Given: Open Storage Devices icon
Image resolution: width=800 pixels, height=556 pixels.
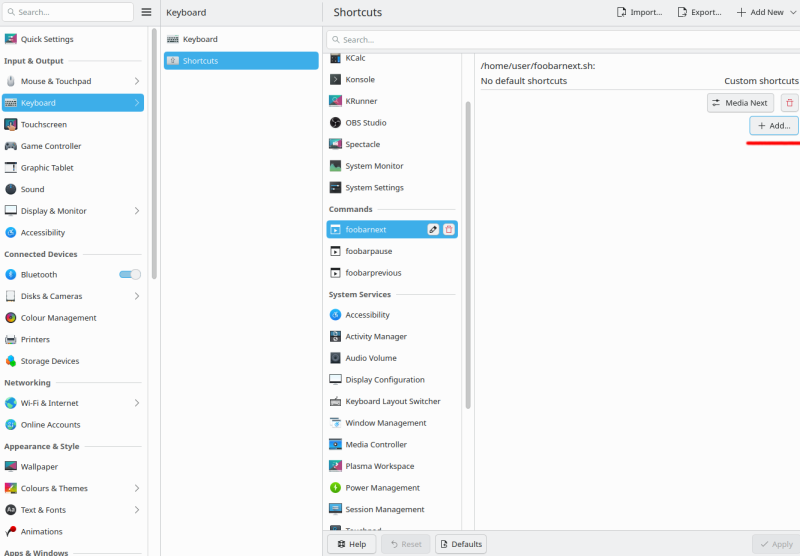Looking at the screenshot, I should click(x=11, y=361).
